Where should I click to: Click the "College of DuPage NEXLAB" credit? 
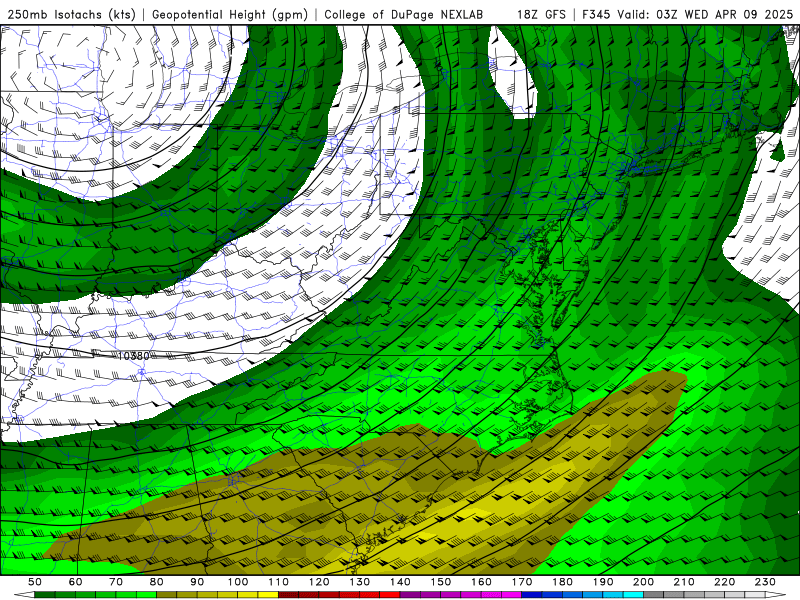click(404, 15)
